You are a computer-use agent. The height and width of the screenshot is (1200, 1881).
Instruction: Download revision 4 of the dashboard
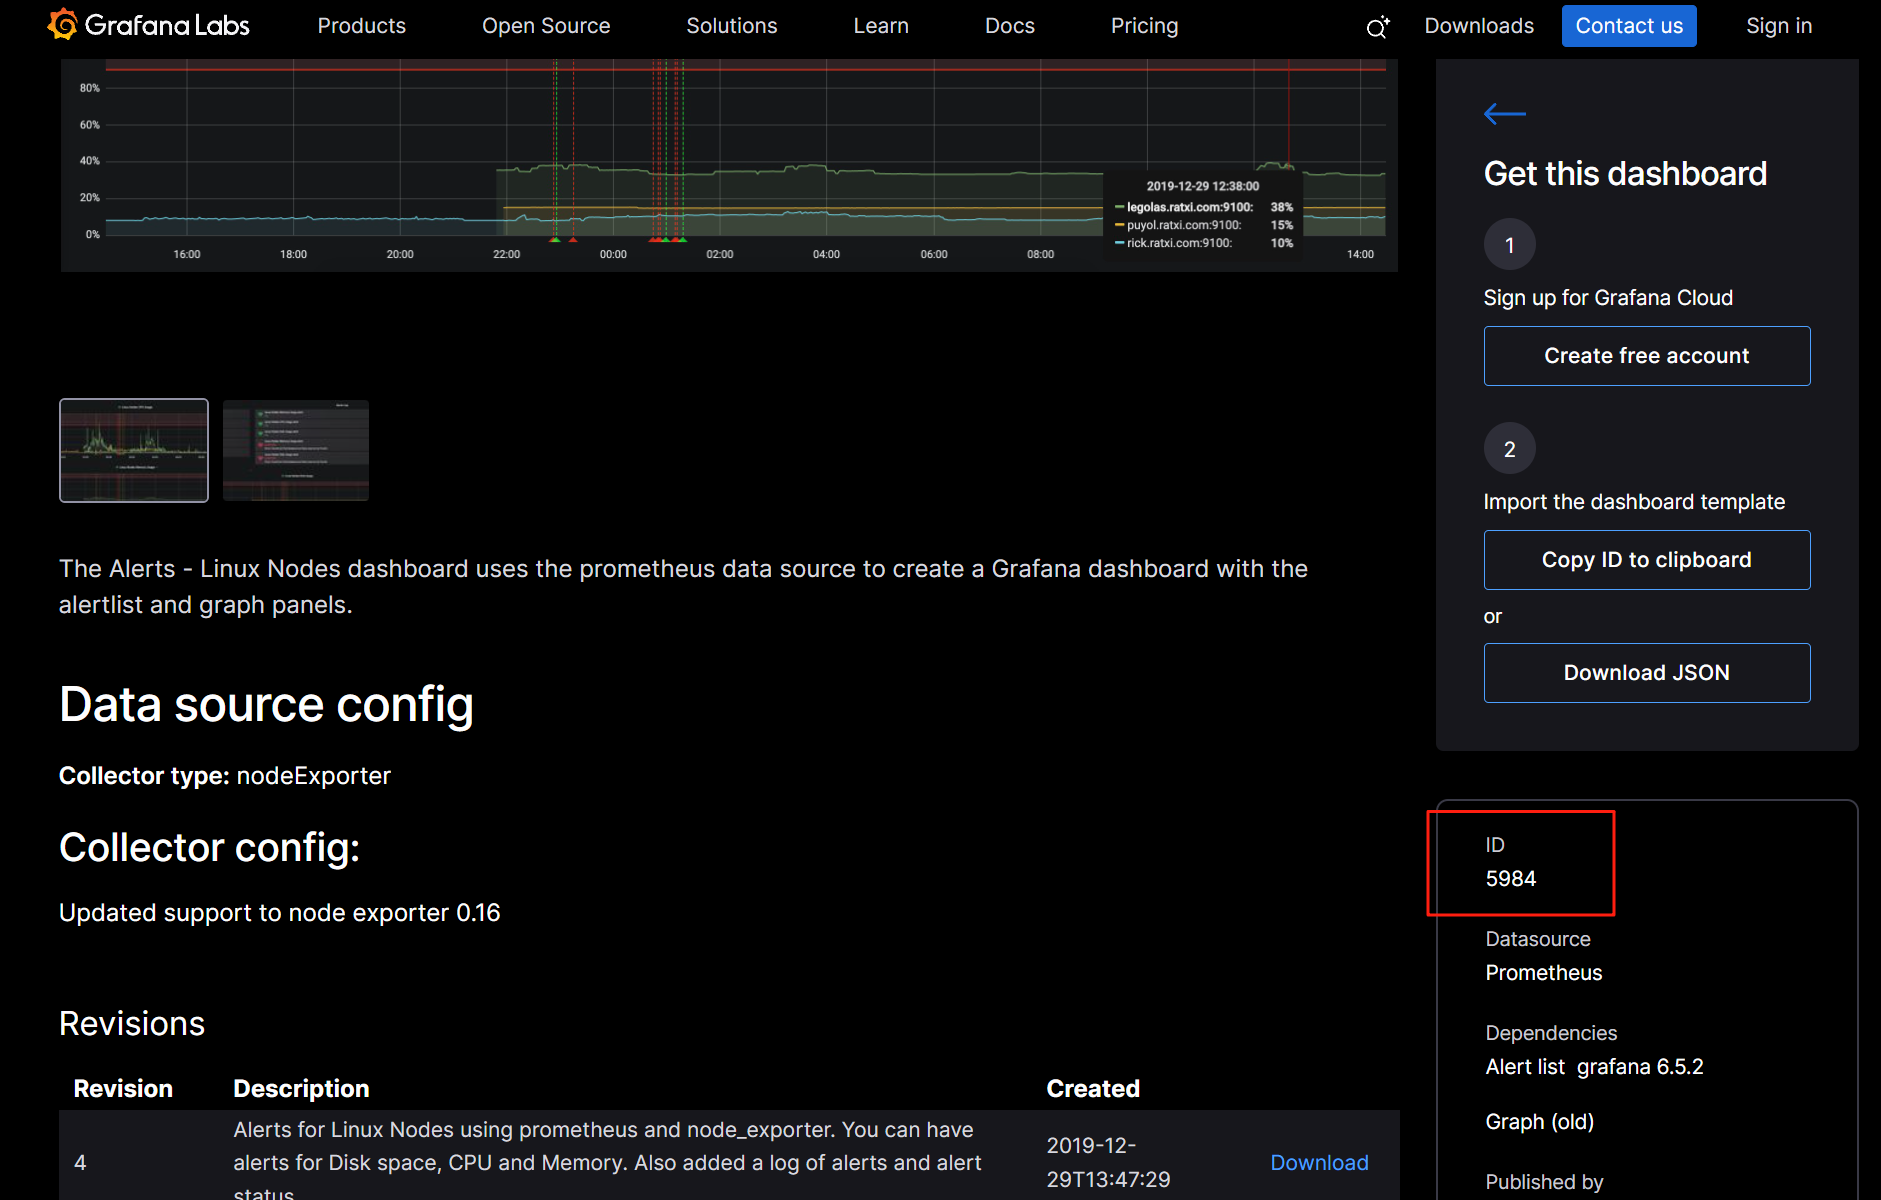[1319, 1163]
